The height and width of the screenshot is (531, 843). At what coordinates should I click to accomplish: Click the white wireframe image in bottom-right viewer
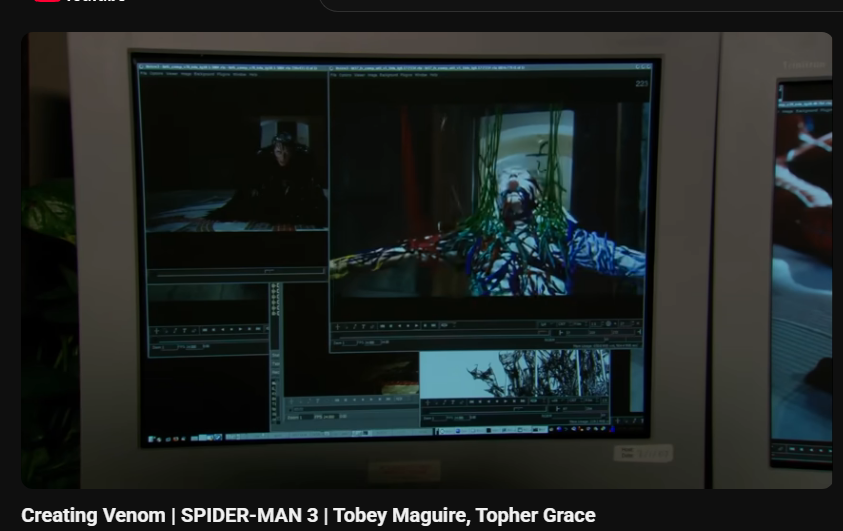[x=514, y=374]
